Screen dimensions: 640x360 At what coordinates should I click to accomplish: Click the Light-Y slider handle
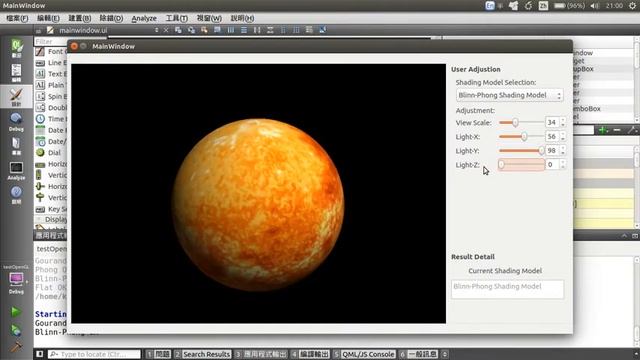(x=541, y=151)
